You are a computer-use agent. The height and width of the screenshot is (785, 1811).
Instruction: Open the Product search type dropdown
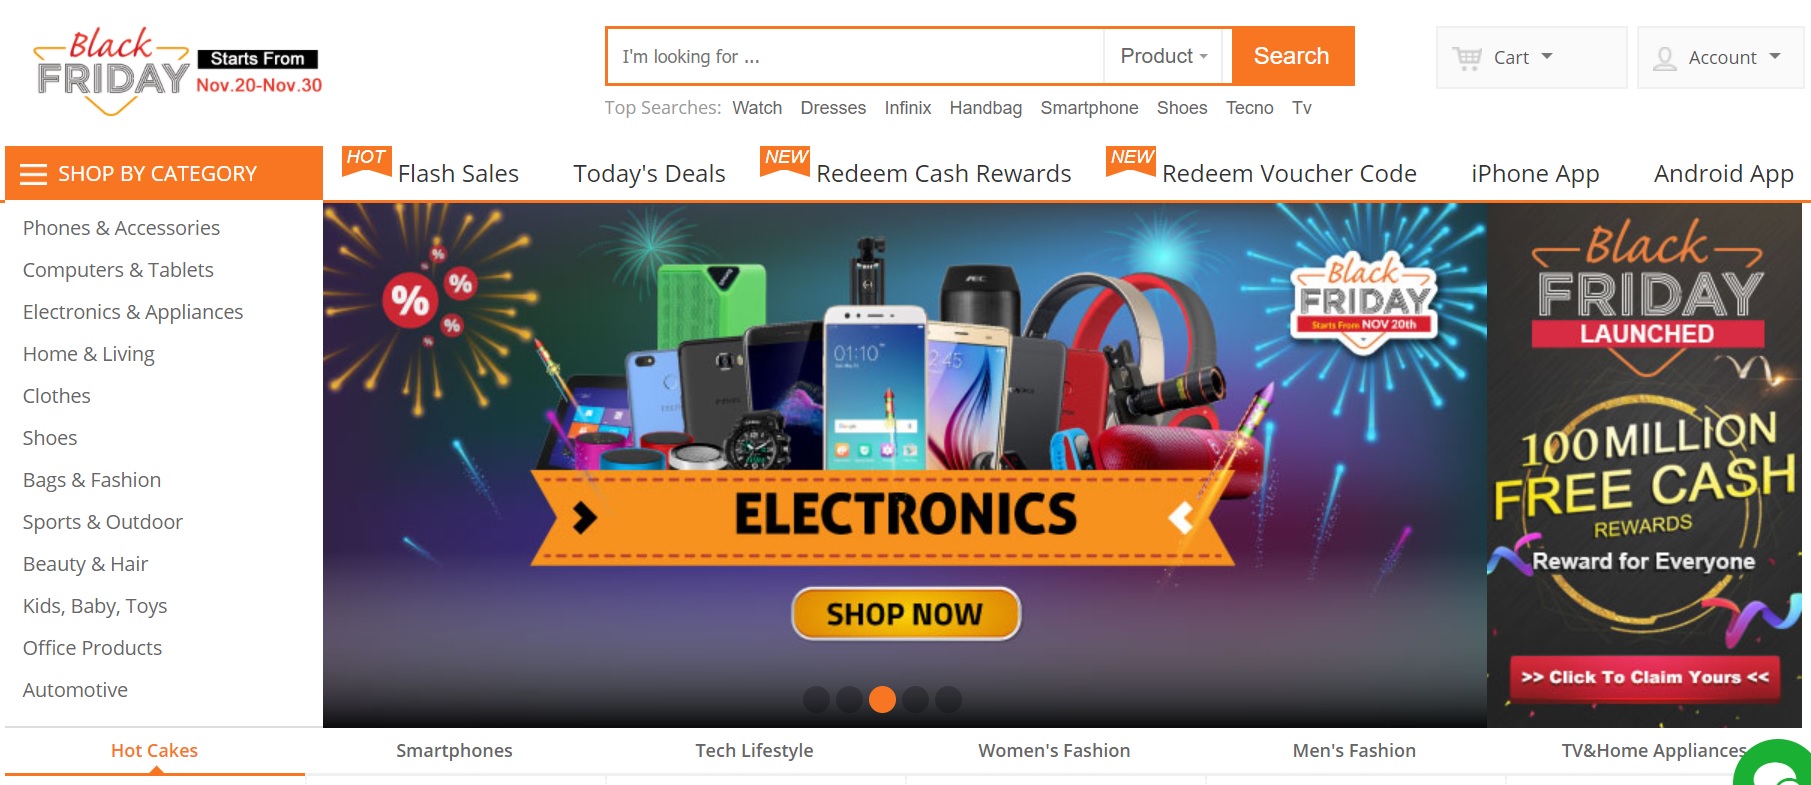click(x=1166, y=56)
